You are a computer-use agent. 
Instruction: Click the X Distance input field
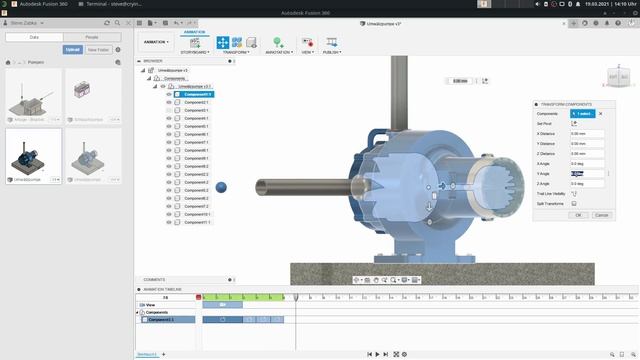pos(587,134)
